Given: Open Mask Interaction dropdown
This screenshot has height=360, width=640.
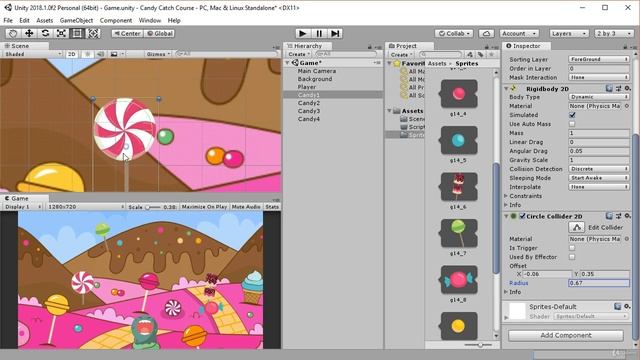Looking at the screenshot, I should (x=599, y=77).
